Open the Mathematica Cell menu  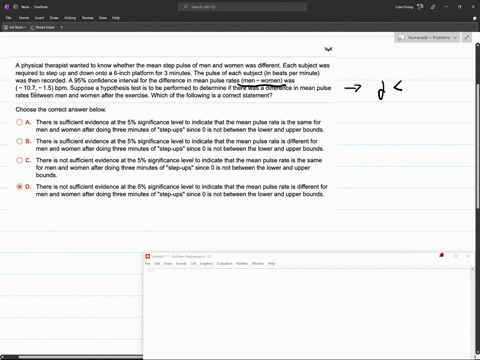[193, 263]
